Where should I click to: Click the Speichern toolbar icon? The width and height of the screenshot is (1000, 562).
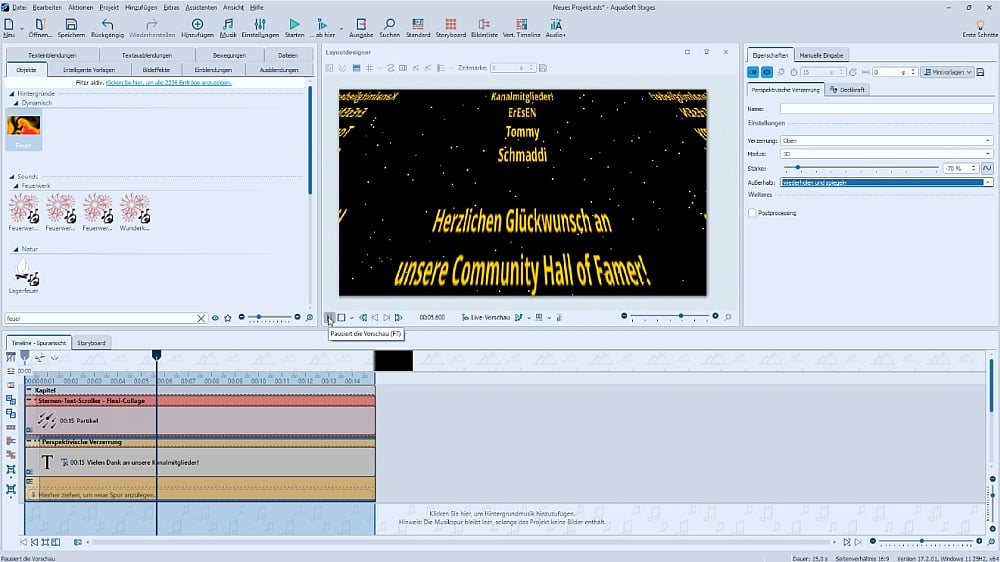[70, 24]
